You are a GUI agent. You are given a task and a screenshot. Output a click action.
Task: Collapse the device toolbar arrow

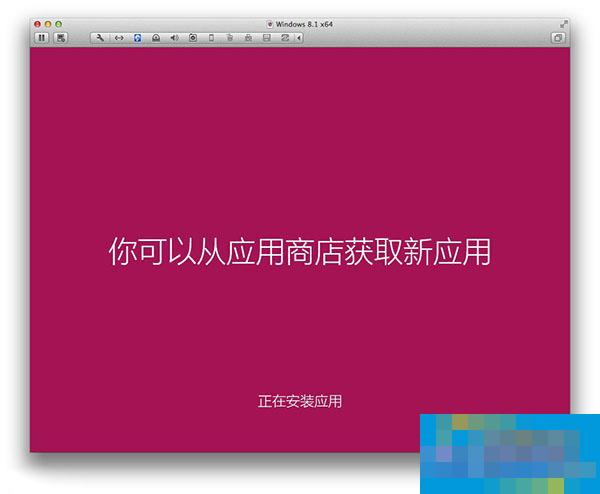coord(299,37)
